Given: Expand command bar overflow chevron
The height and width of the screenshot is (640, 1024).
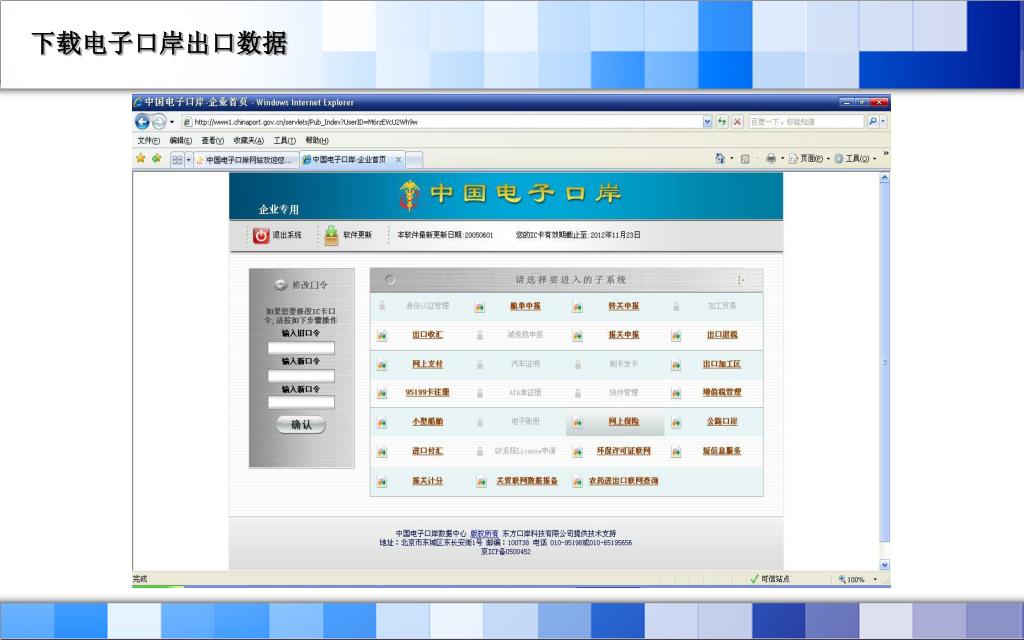Looking at the screenshot, I should tap(886, 154).
